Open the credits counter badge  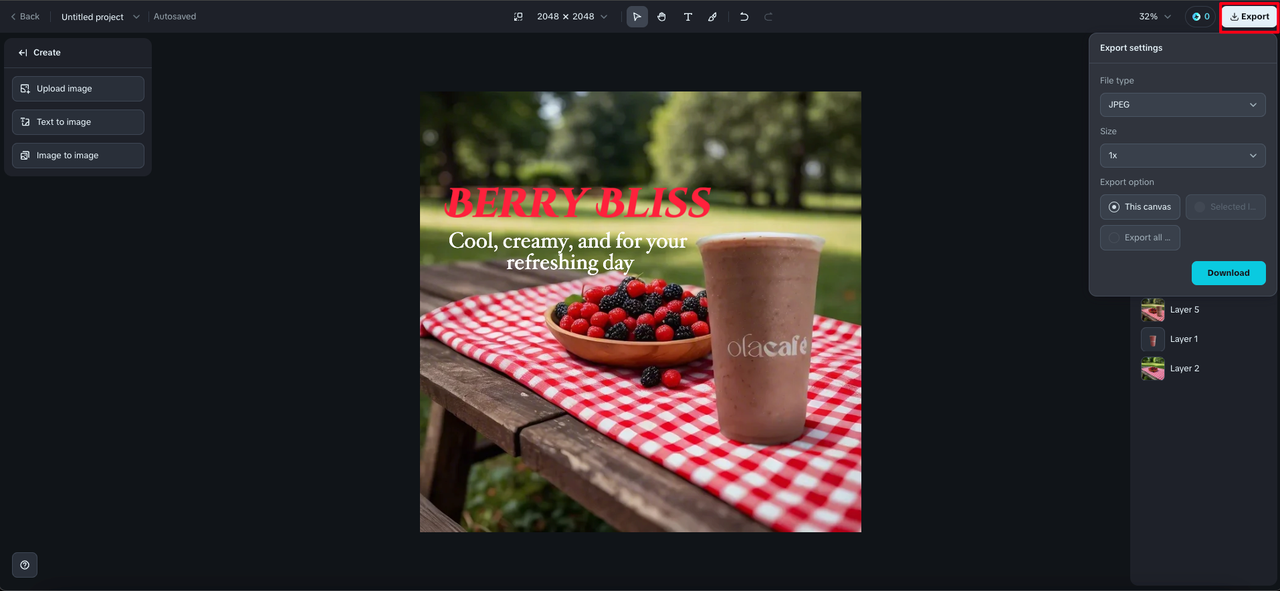click(x=1200, y=17)
